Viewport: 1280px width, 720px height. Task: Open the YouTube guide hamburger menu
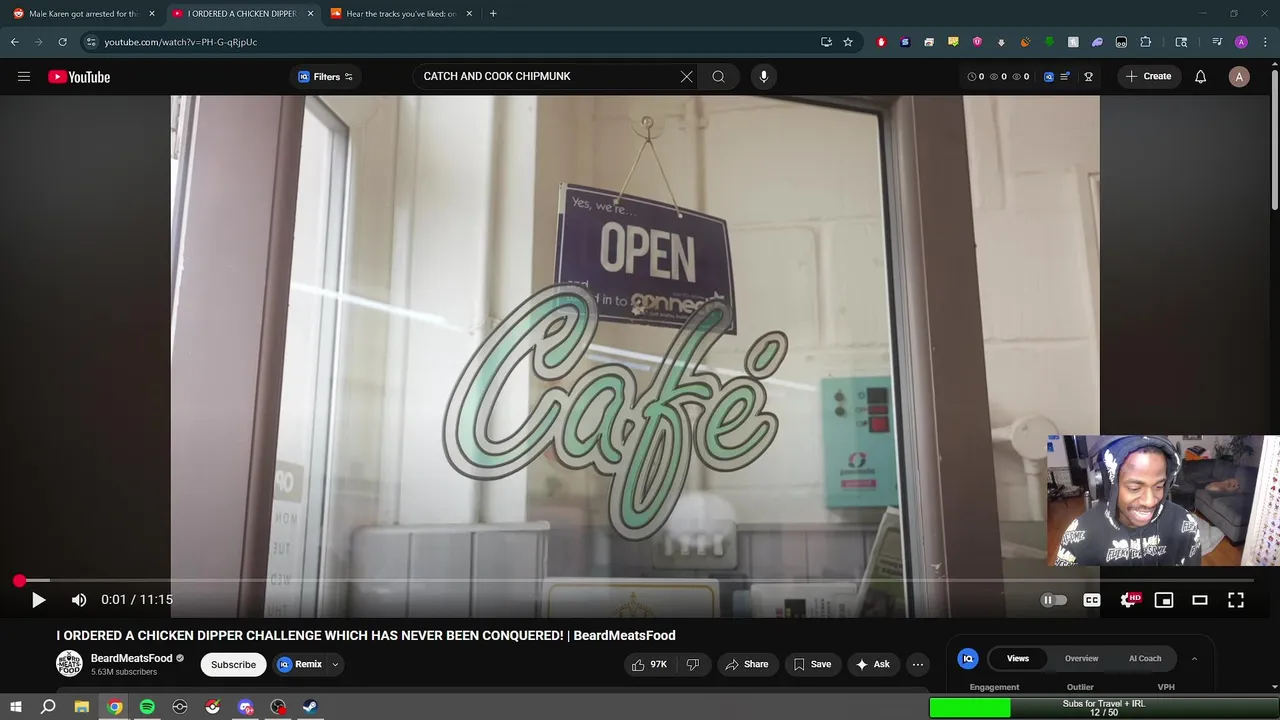click(x=24, y=77)
